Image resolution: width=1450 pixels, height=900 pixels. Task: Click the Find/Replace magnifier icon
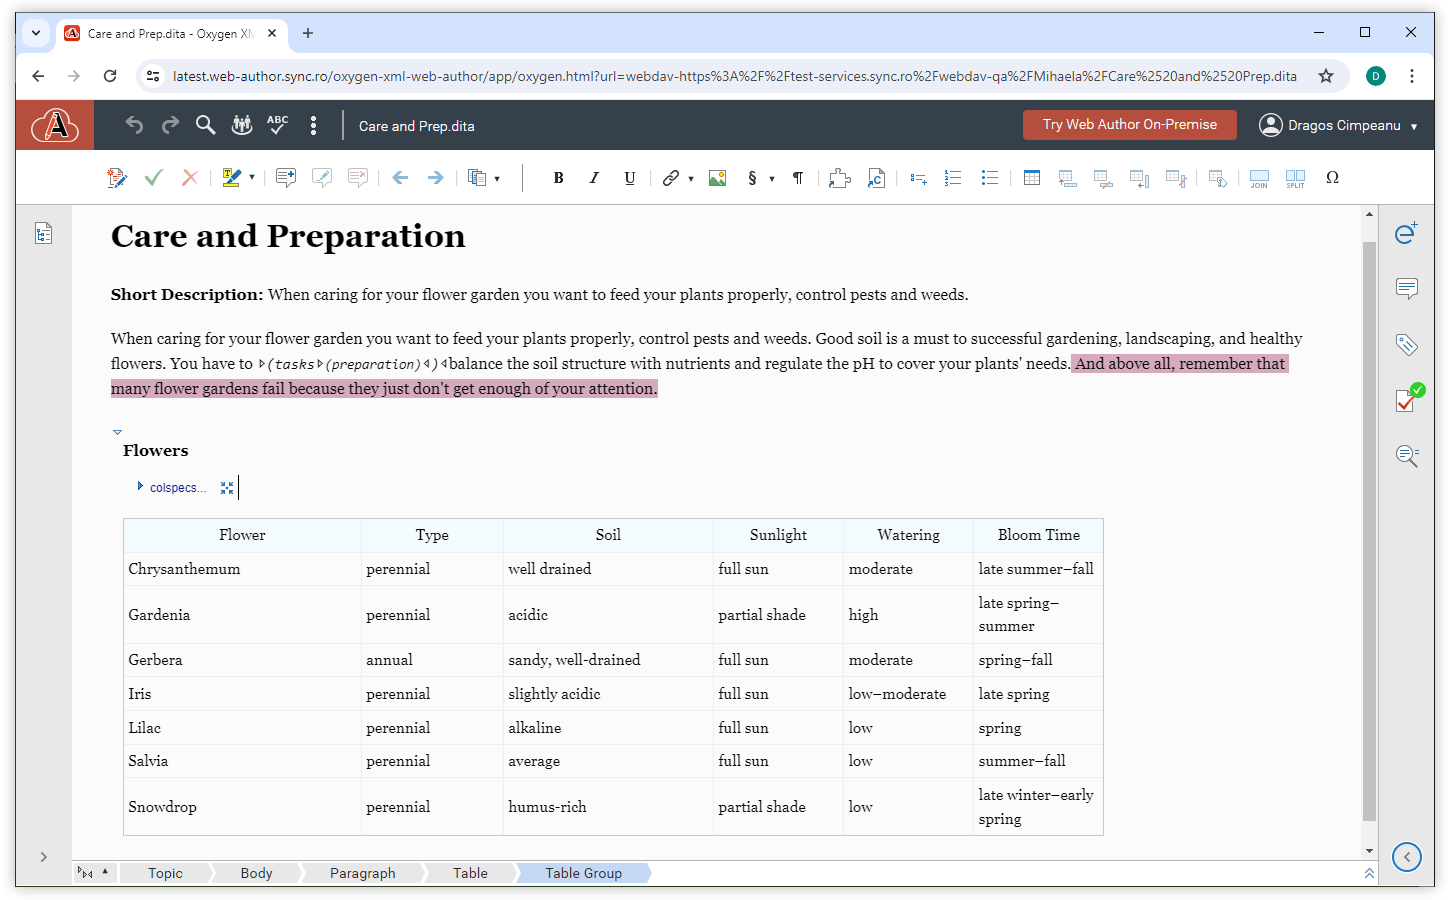205,125
